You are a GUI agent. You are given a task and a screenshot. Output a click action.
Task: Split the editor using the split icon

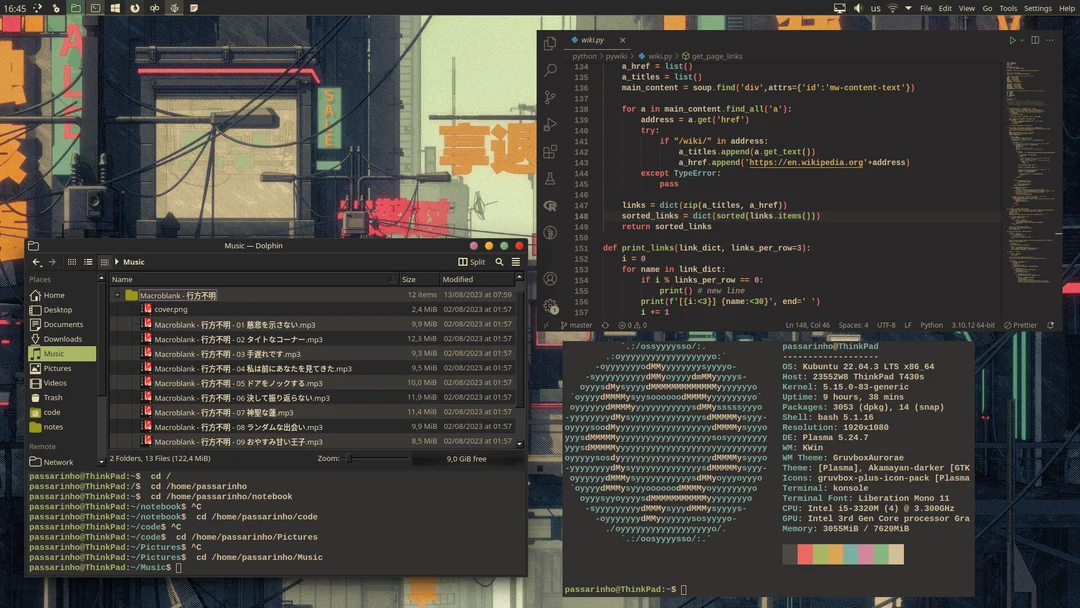click(x=1034, y=39)
